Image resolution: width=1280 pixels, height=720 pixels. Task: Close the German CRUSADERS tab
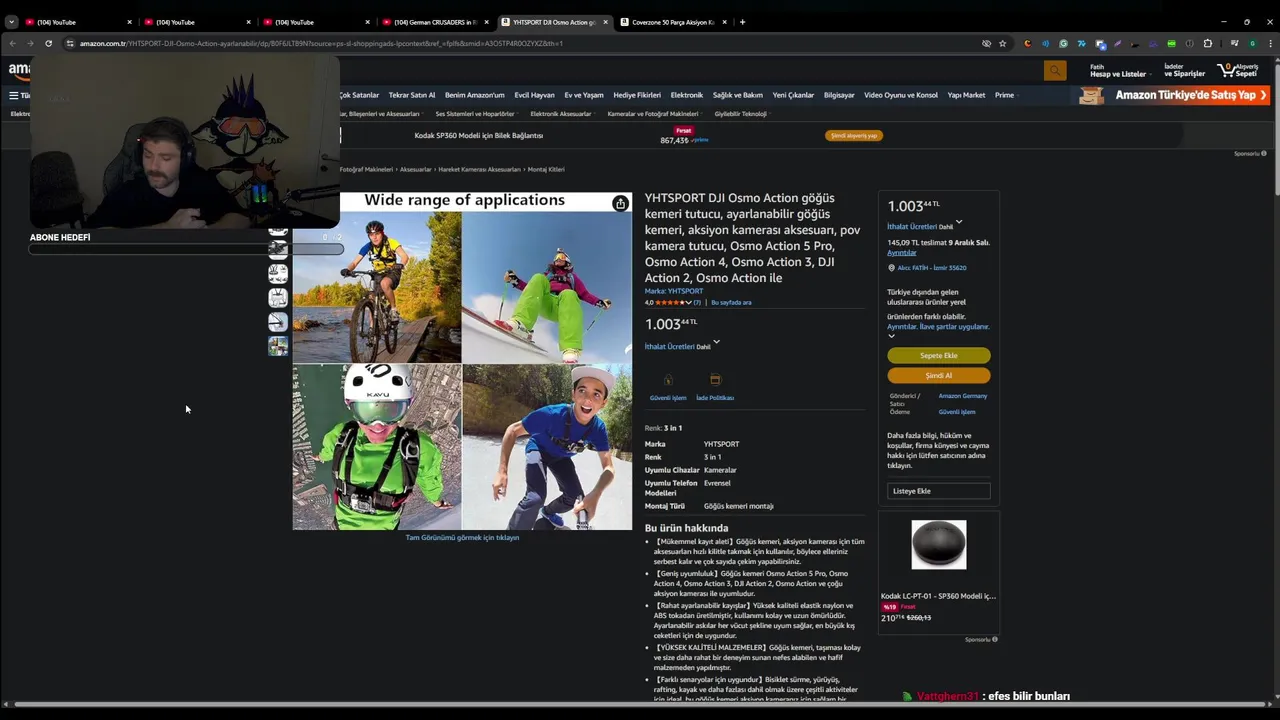pos(487,22)
